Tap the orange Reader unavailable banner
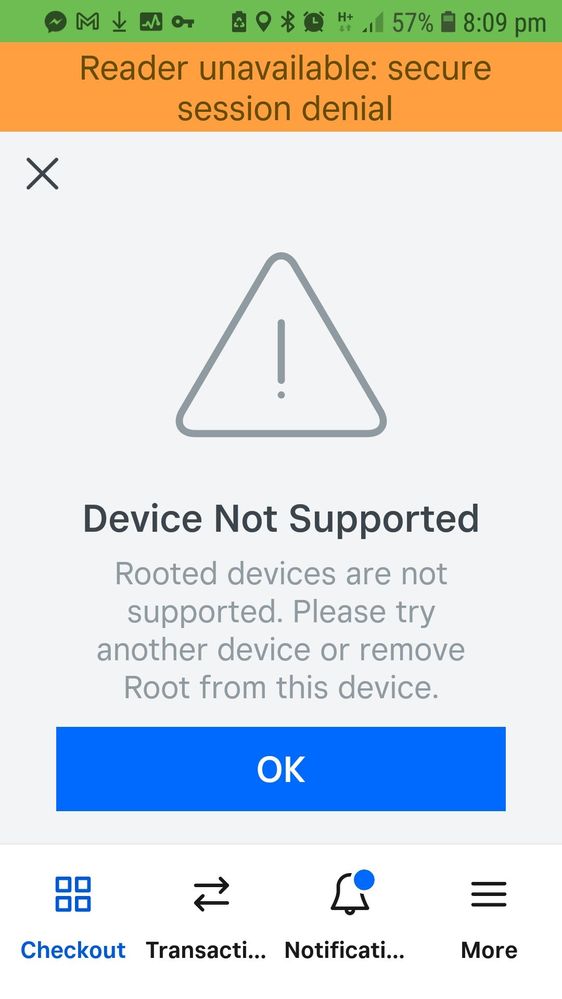 pos(281,87)
